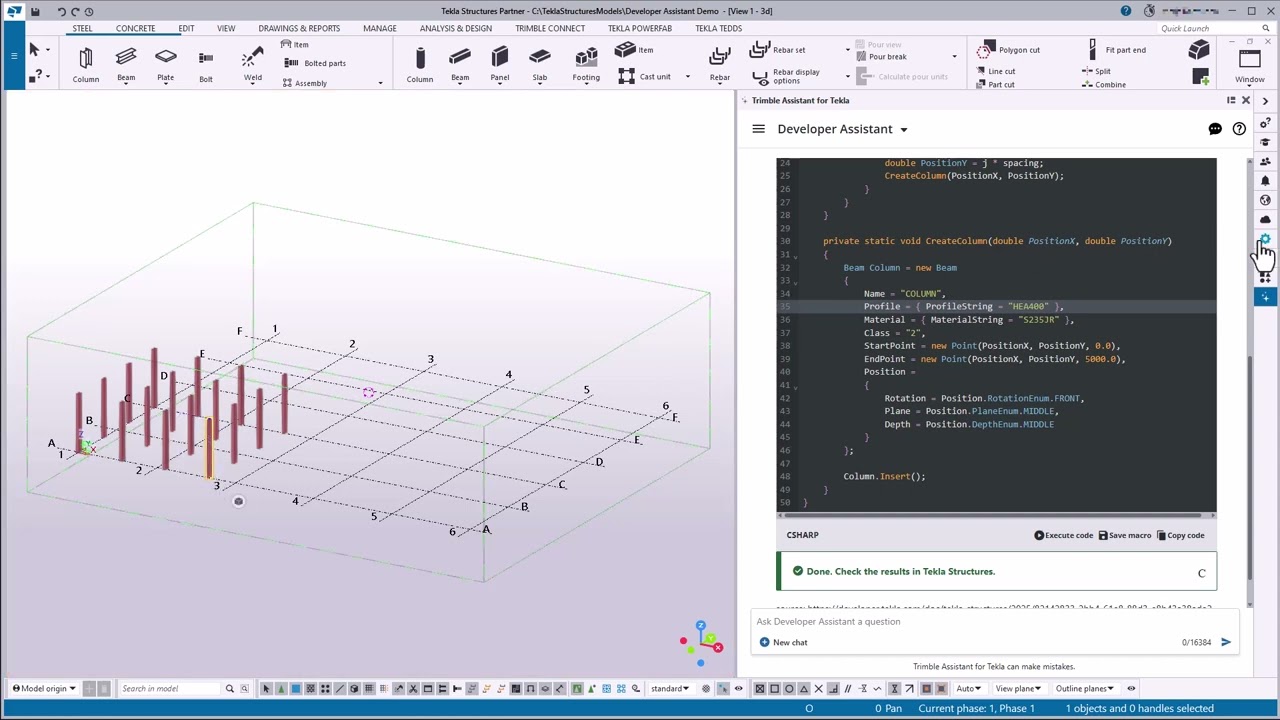Open the EDIT ribbon tab
This screenshot has width=1280, height=720.
pos(186,28)
